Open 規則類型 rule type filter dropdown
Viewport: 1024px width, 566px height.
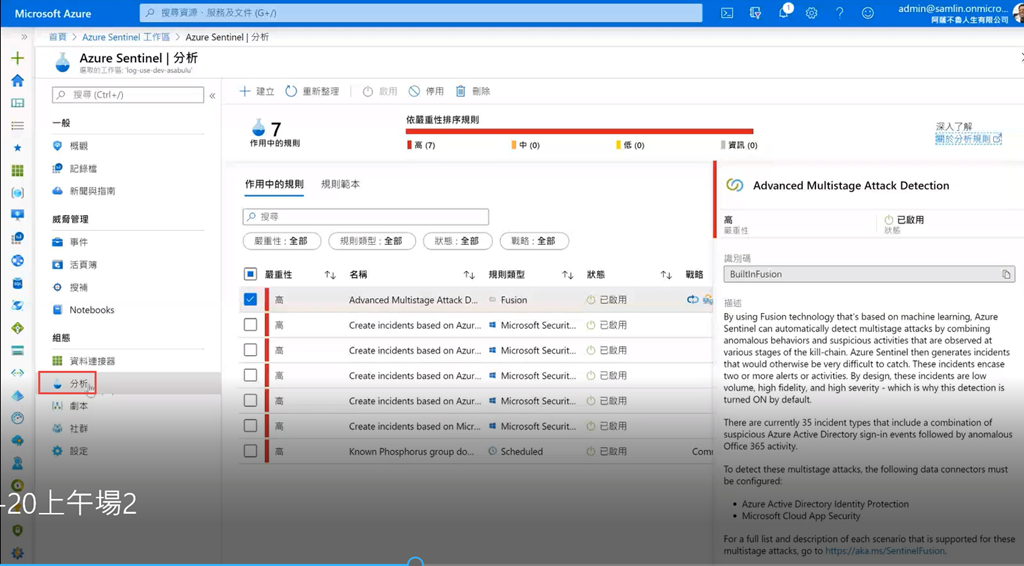pos(372,241)
